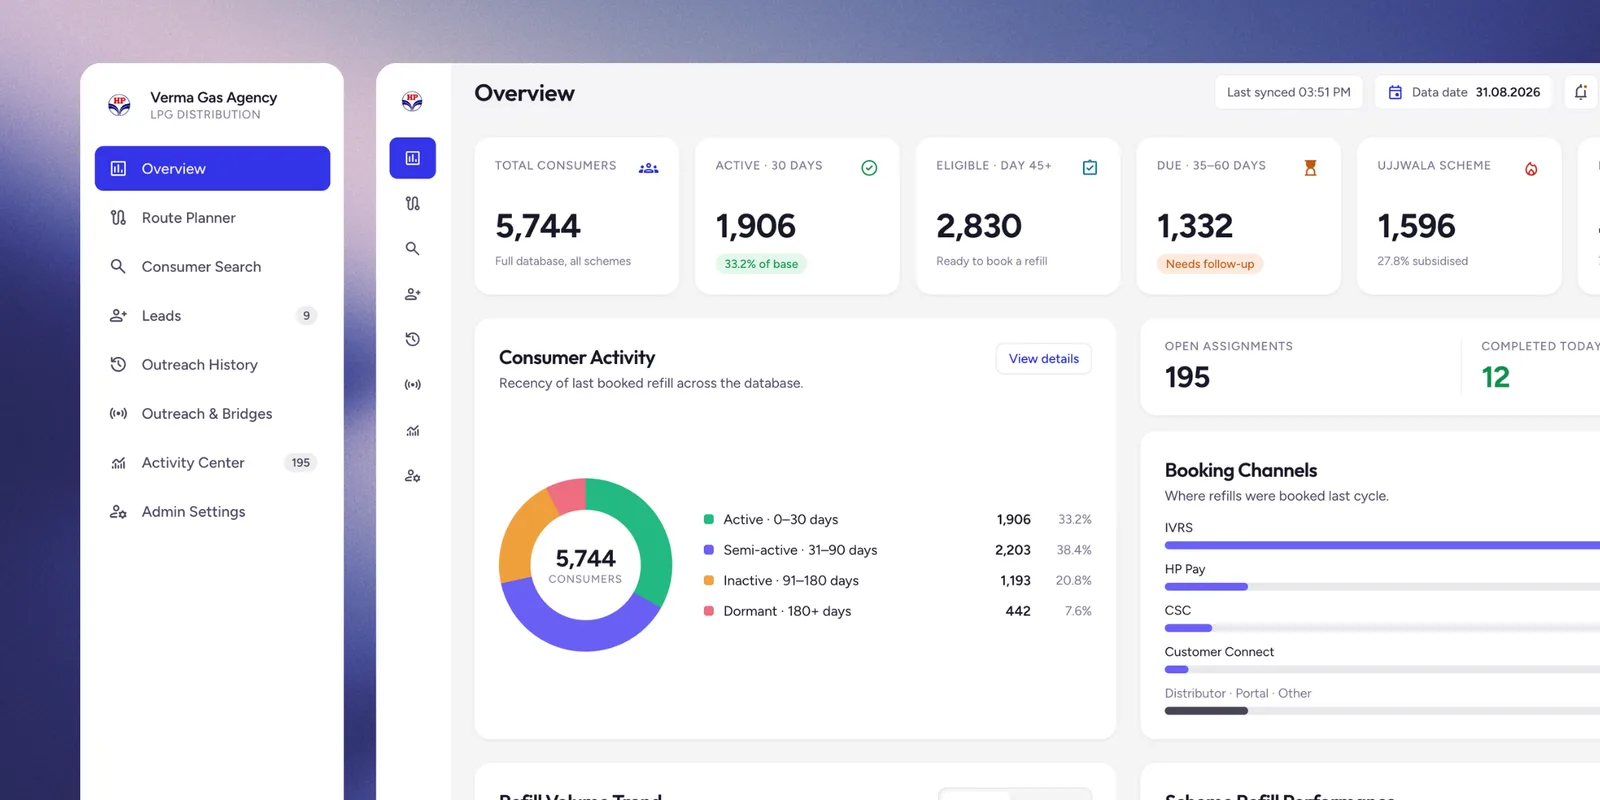Click the history clock icon in the collapsed rail
The width and height of the screenshot is (1600, 800).
coord(412,339)
